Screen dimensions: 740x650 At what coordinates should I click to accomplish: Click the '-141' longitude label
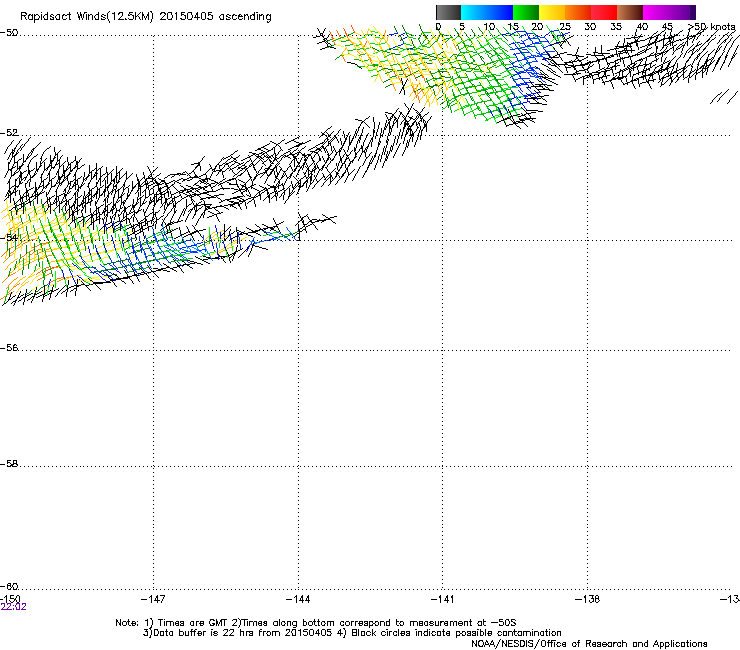442,599
